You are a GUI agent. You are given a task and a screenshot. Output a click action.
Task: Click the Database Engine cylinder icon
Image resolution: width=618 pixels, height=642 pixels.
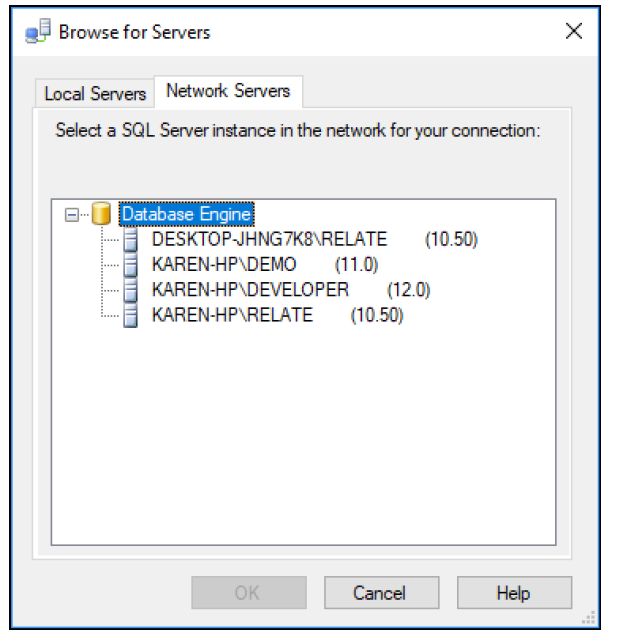coord(101,214)
